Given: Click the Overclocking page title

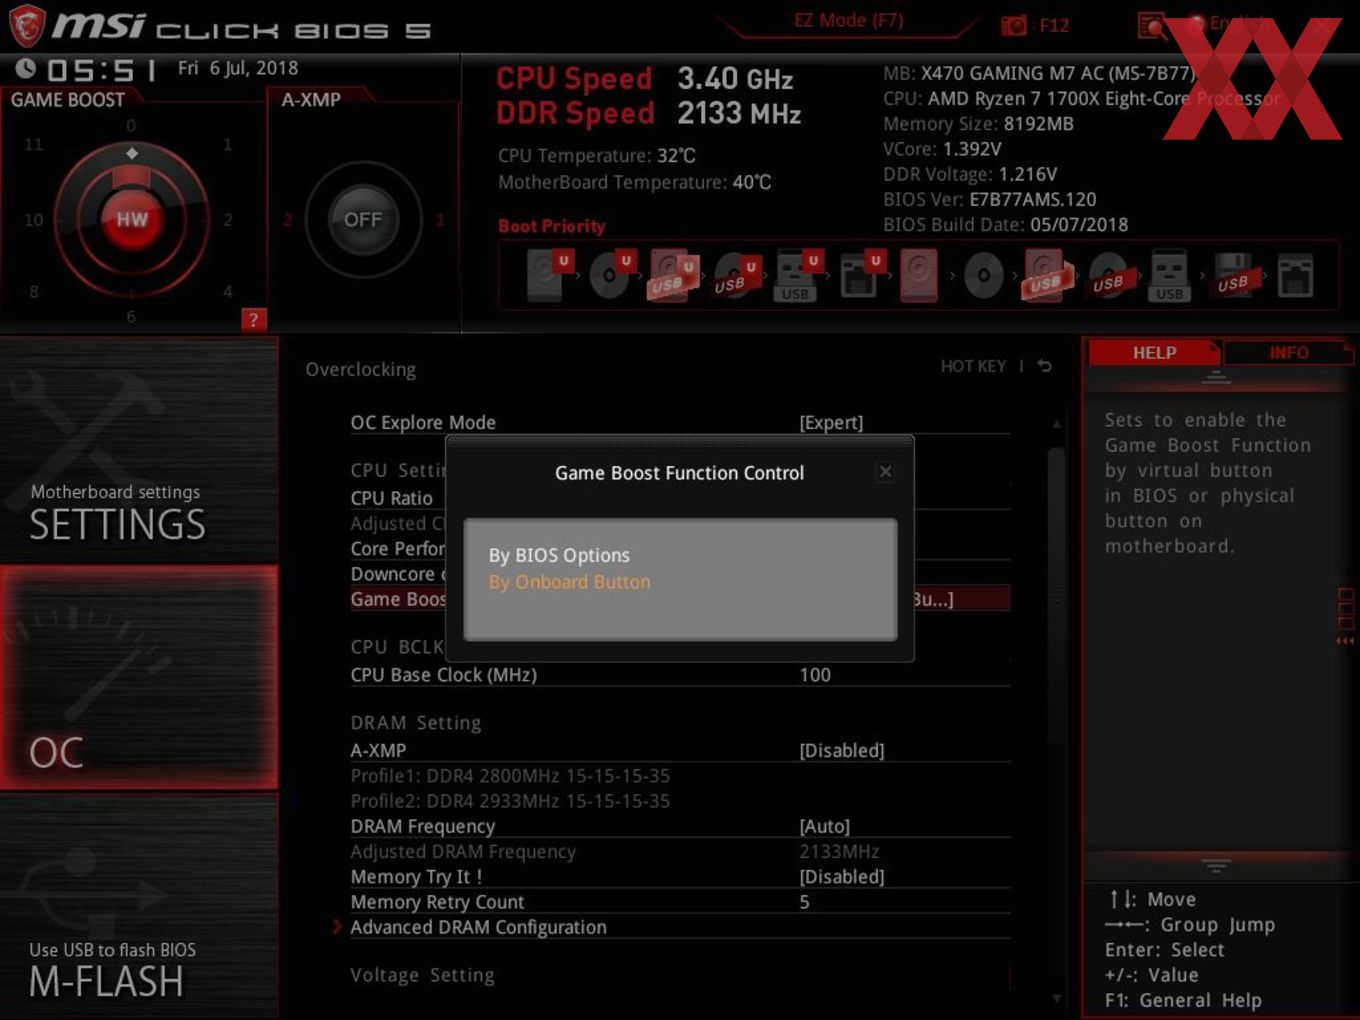Looking at the screenshot, I should click(360, 369).
